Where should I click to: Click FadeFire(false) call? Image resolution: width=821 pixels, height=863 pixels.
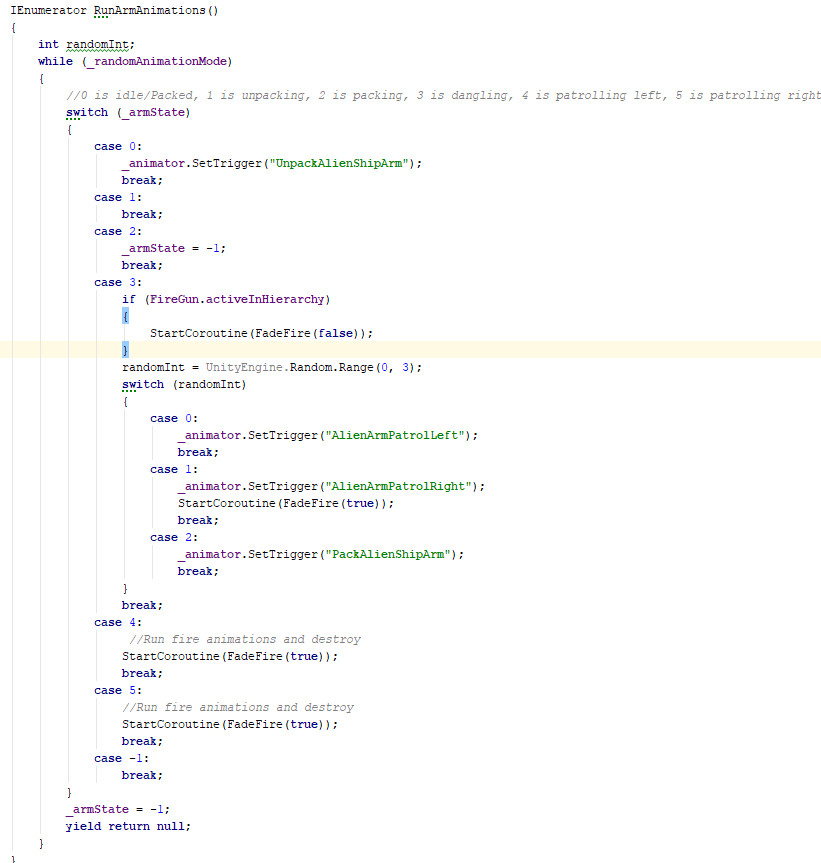[x=307, y=334]
